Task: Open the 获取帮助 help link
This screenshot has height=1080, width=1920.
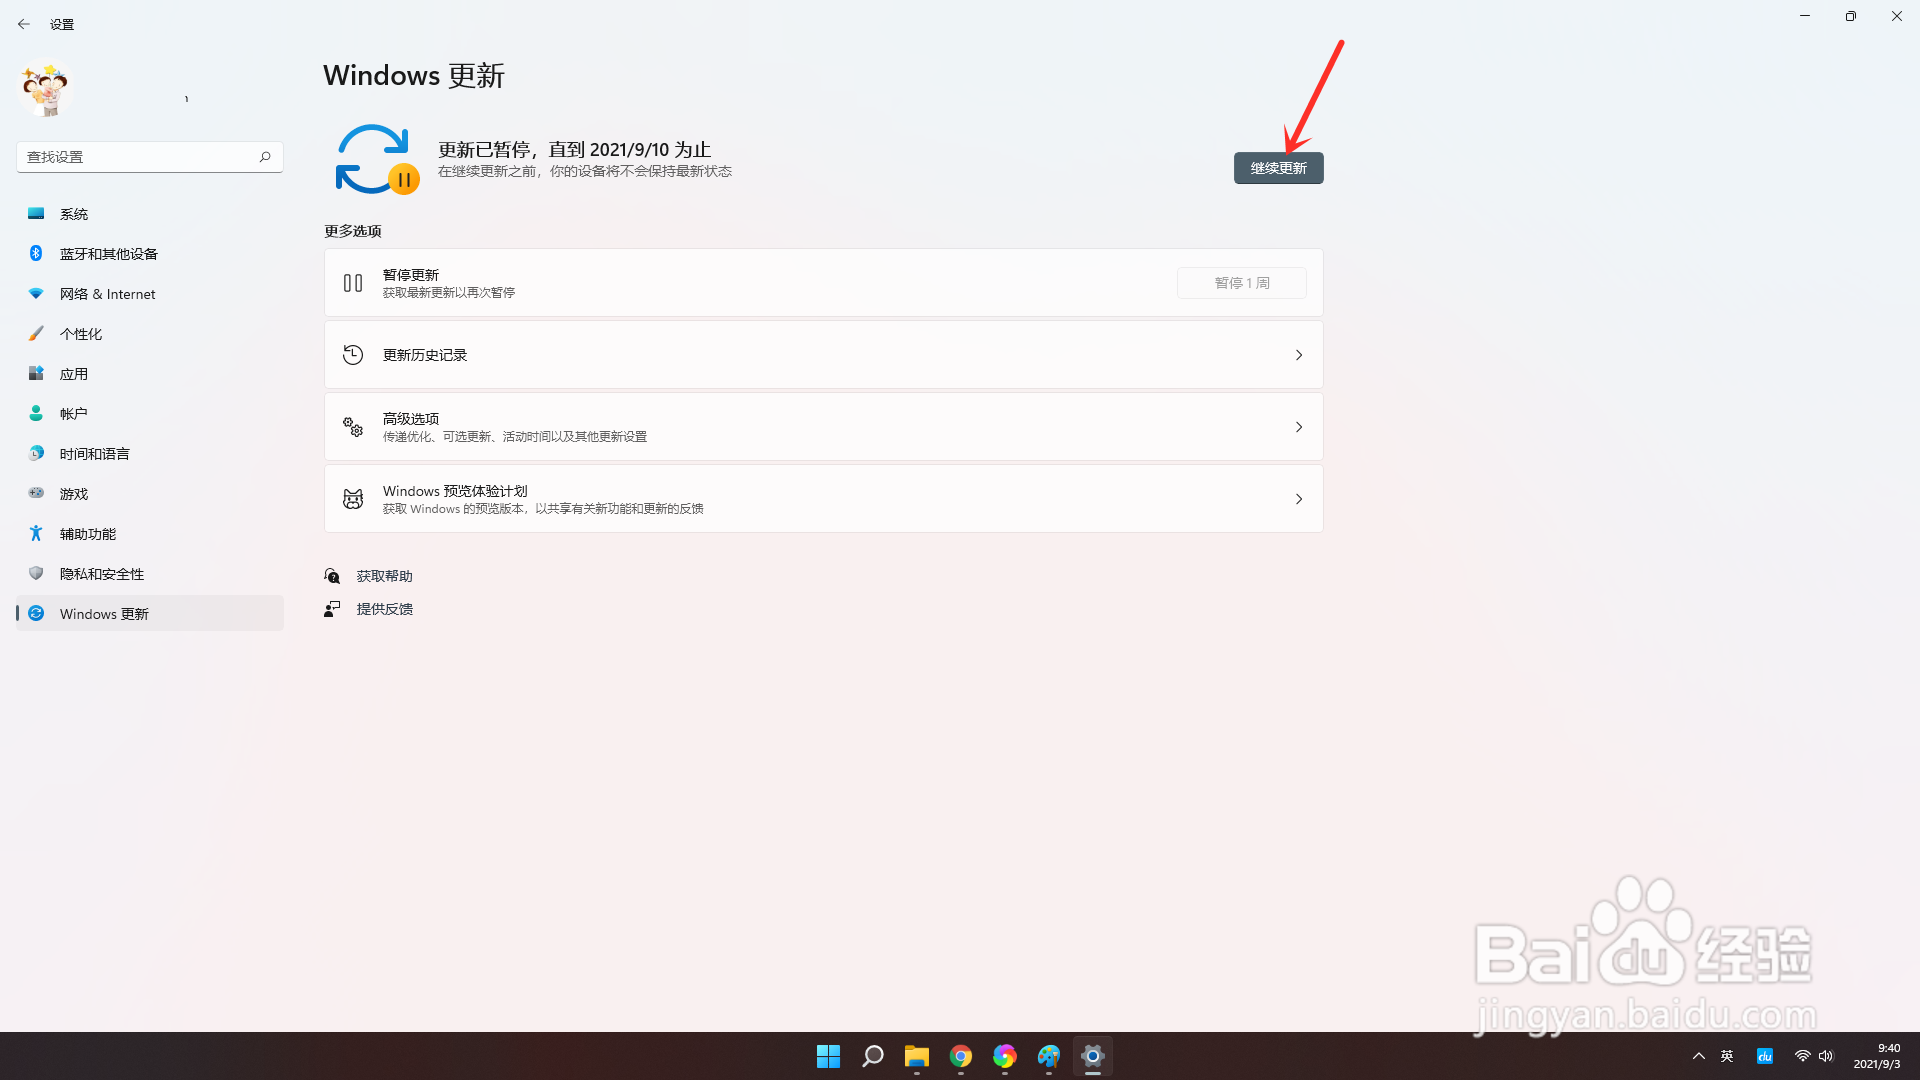Action: pos(384,576)
